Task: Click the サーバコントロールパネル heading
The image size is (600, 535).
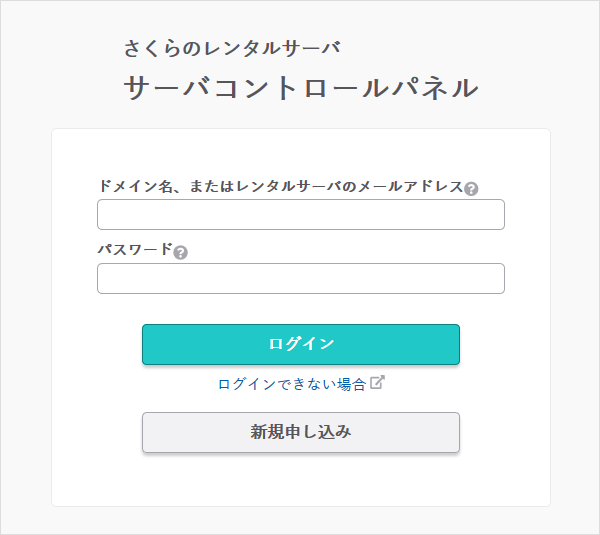Action: [300, 88]
